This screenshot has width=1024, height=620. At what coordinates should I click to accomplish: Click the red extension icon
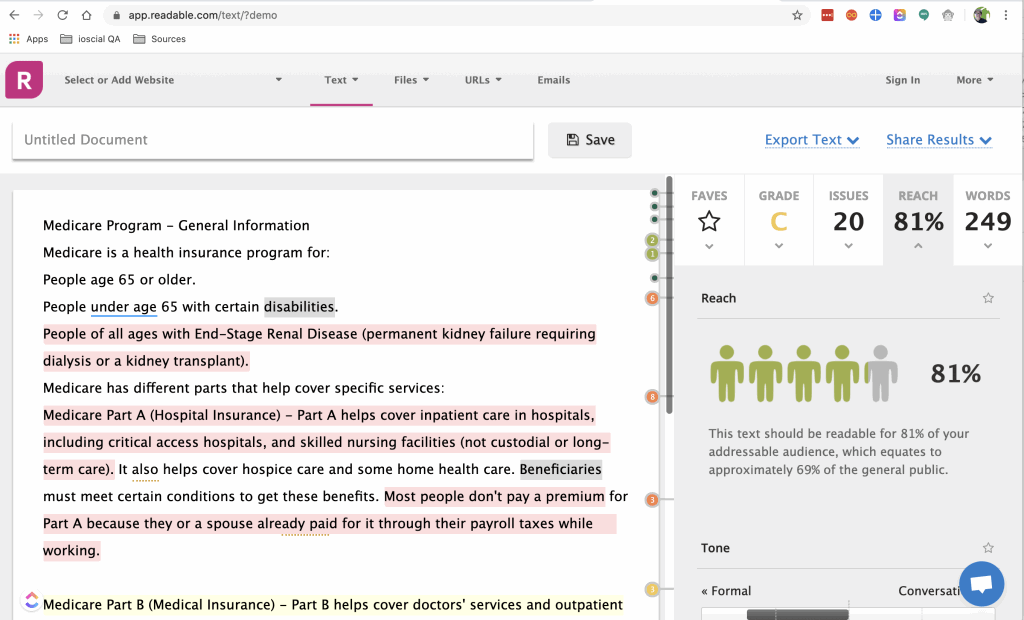point(827,15)
